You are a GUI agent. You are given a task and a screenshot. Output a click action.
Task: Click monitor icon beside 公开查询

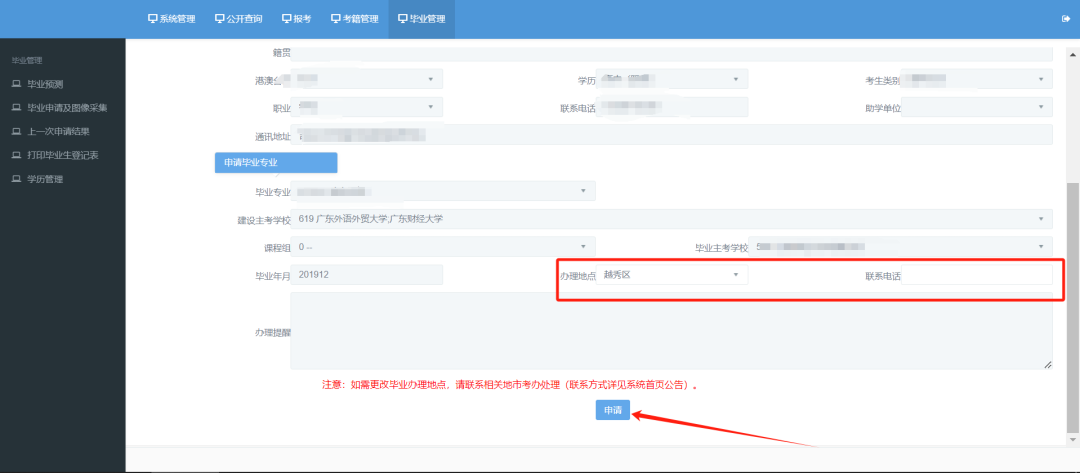[220, 19]
